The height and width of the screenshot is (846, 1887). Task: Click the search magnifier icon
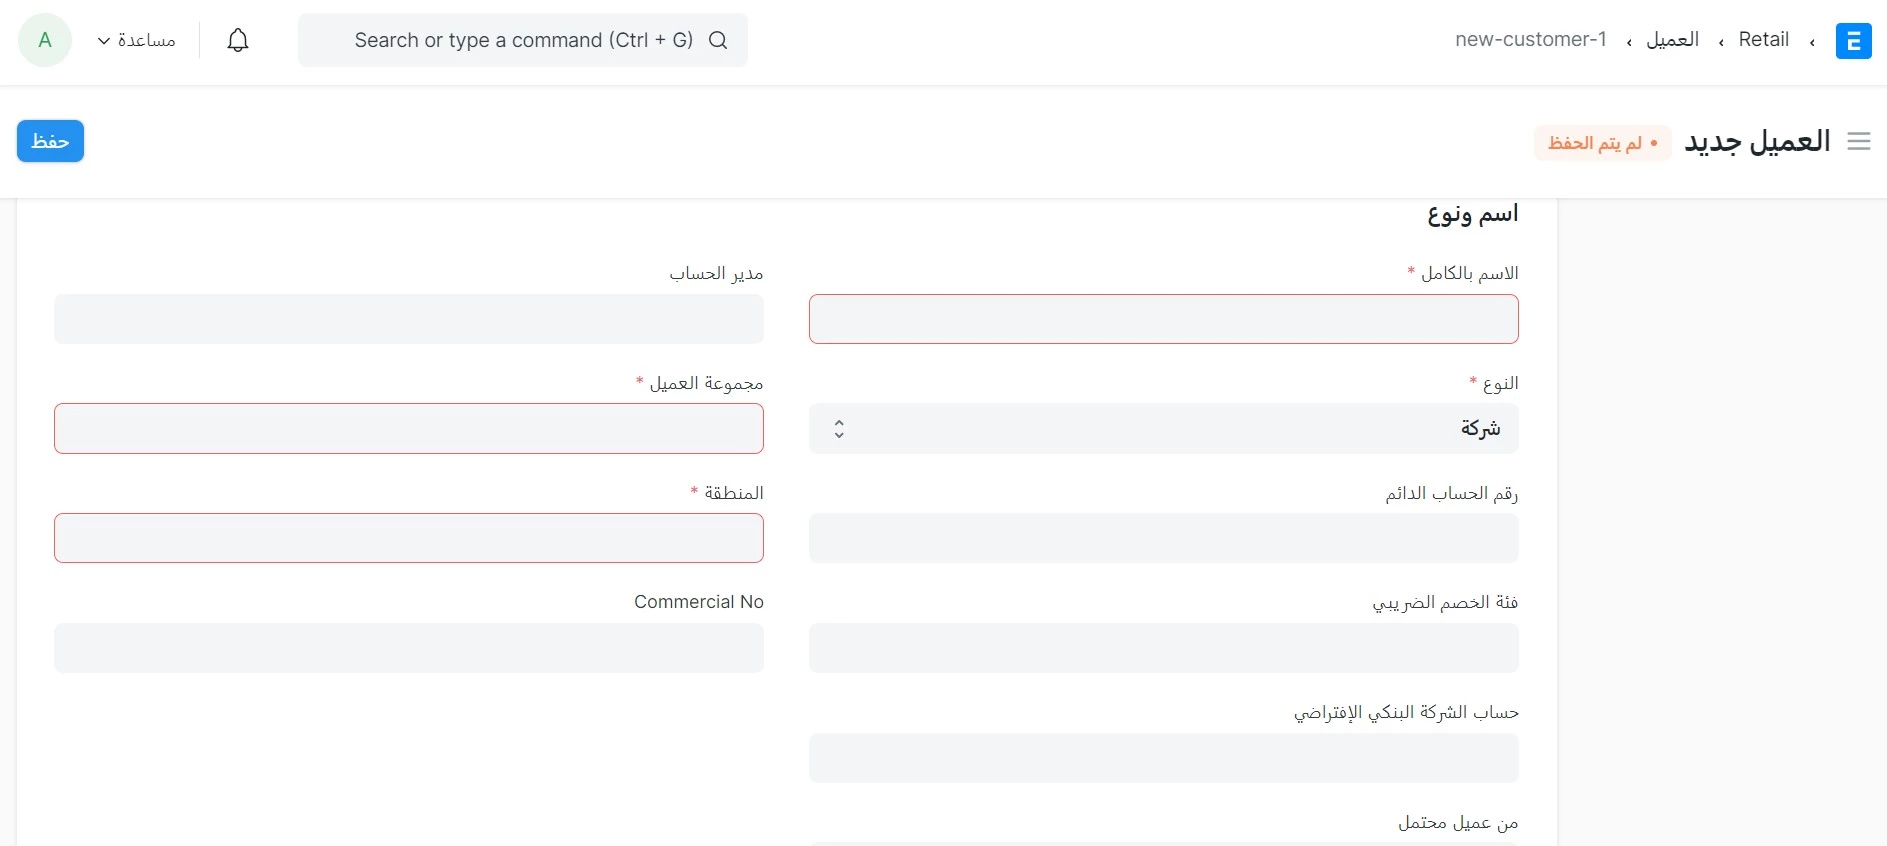click(718, 40)
